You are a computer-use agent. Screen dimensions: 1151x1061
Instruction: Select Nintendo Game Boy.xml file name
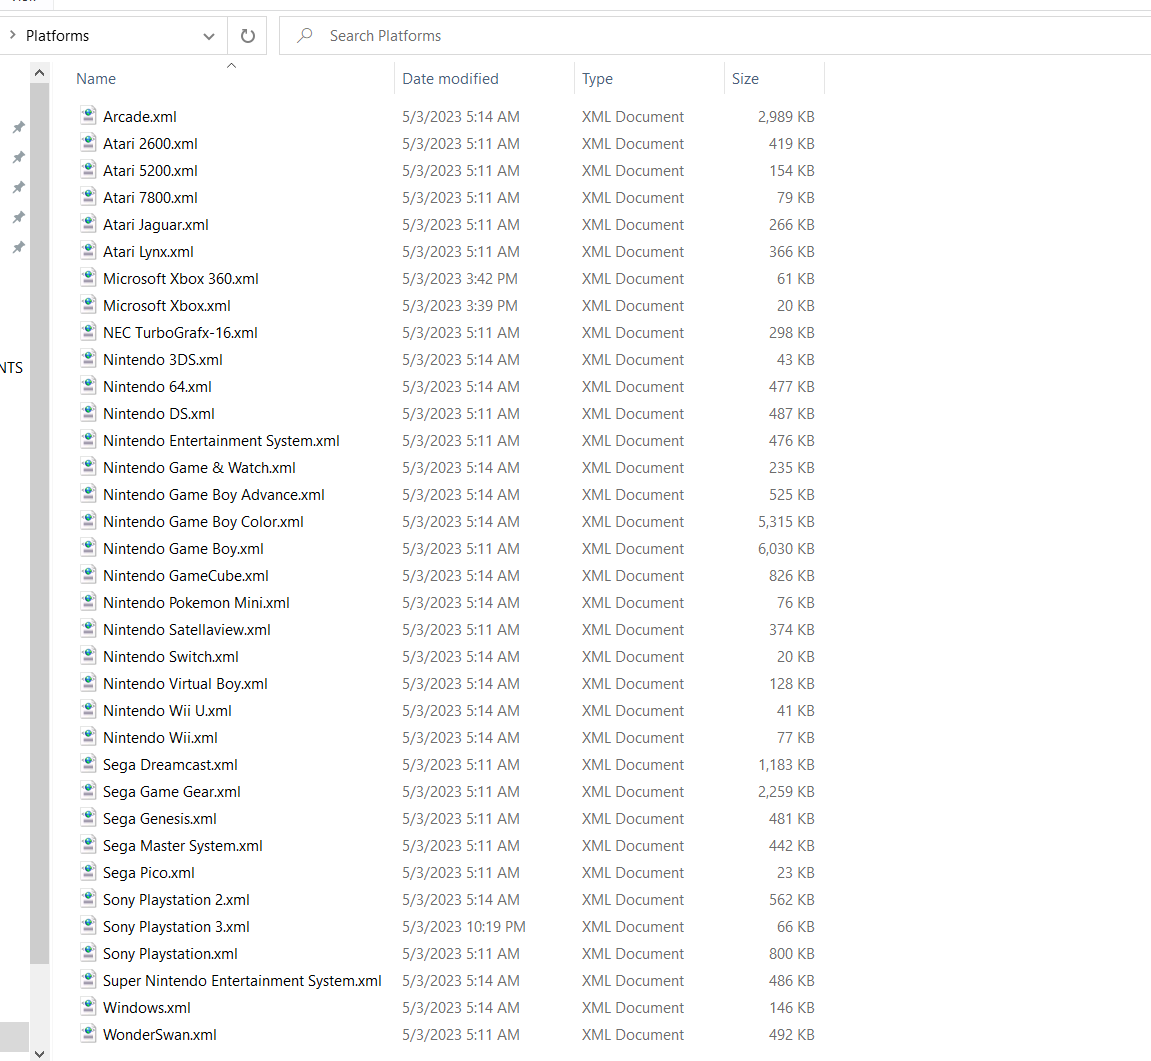[x=184, y=548]
